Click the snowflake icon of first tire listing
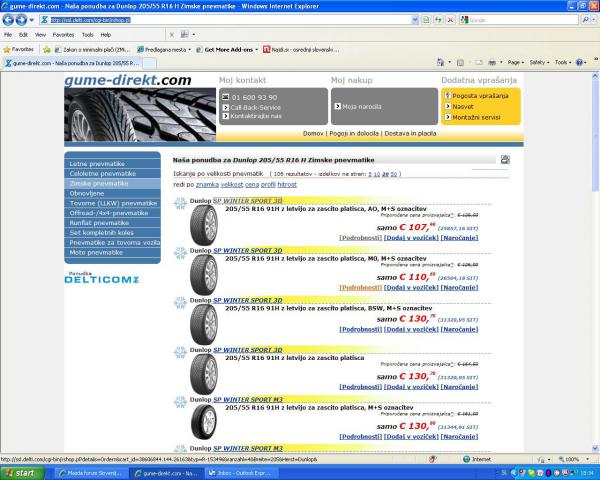 [x=180, y=203]
